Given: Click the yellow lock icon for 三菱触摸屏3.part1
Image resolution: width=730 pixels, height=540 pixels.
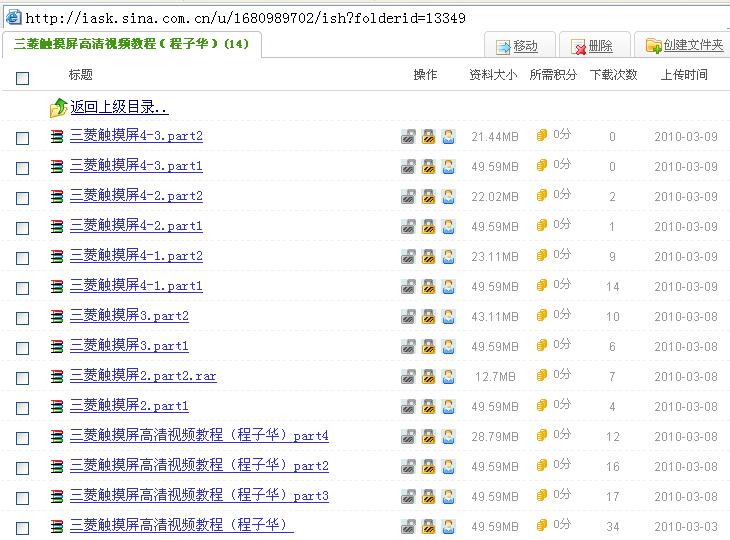Looking at the screenshot, I should pyautogui.click(x=428, y=347).
